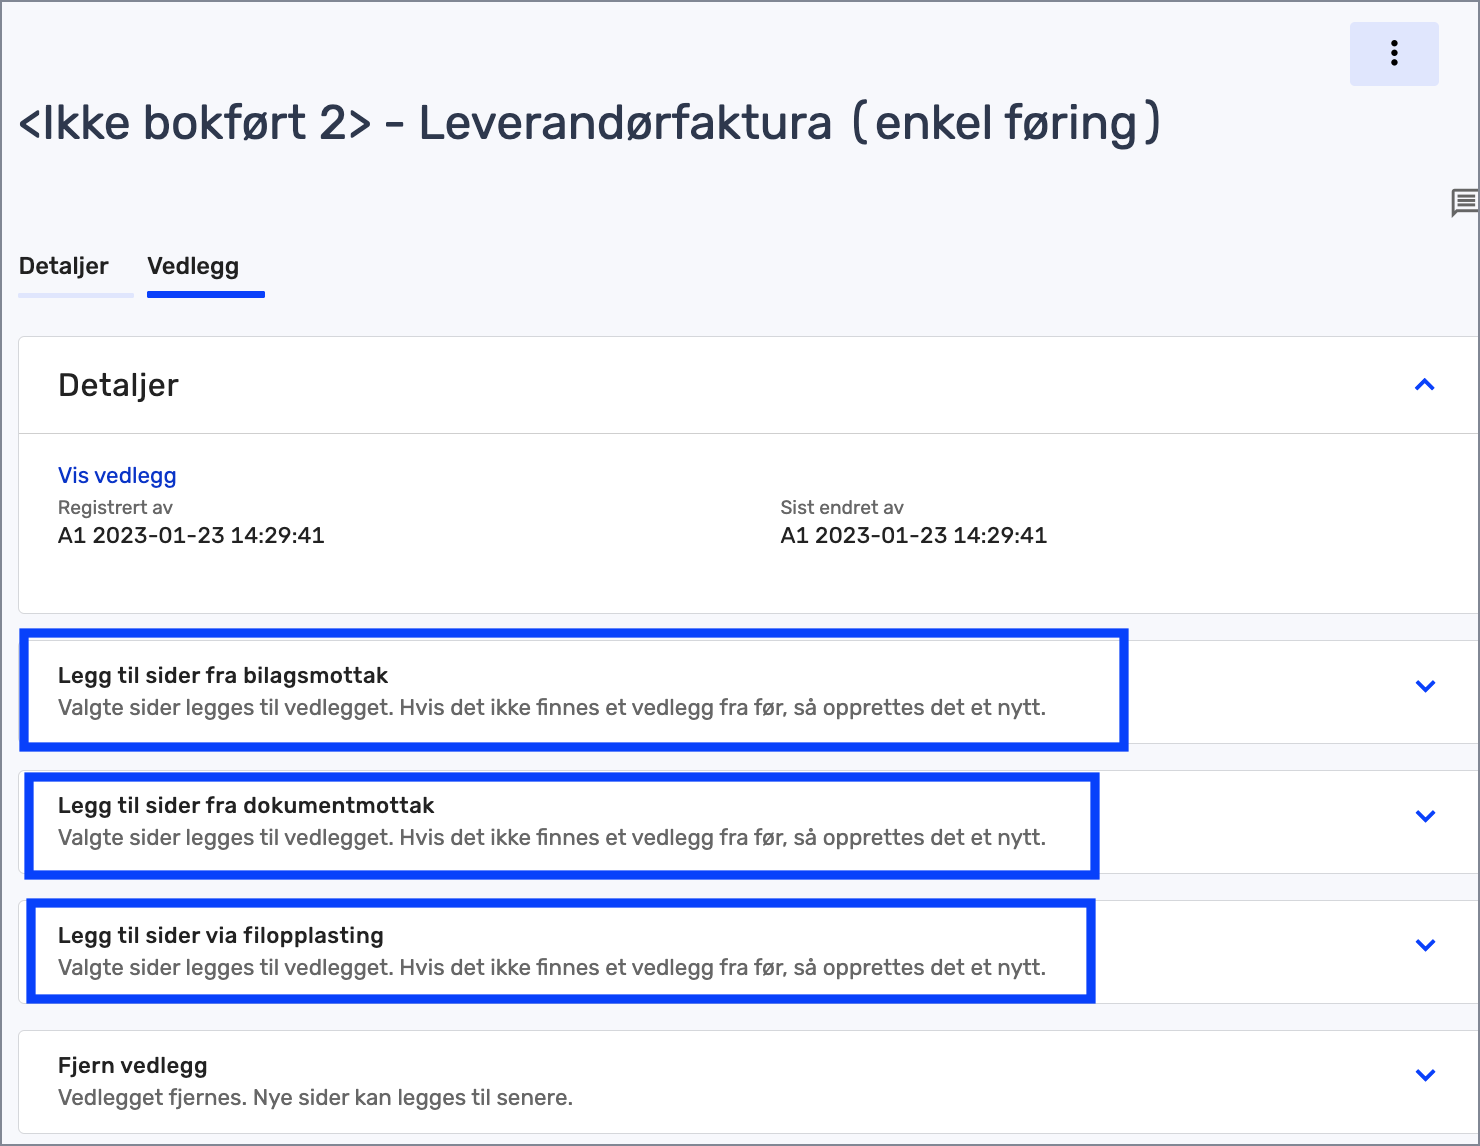This screenshot has width=1480, height=1146.
Task: Click the Leverandørfaktura page title
Action: coord(590,122)
